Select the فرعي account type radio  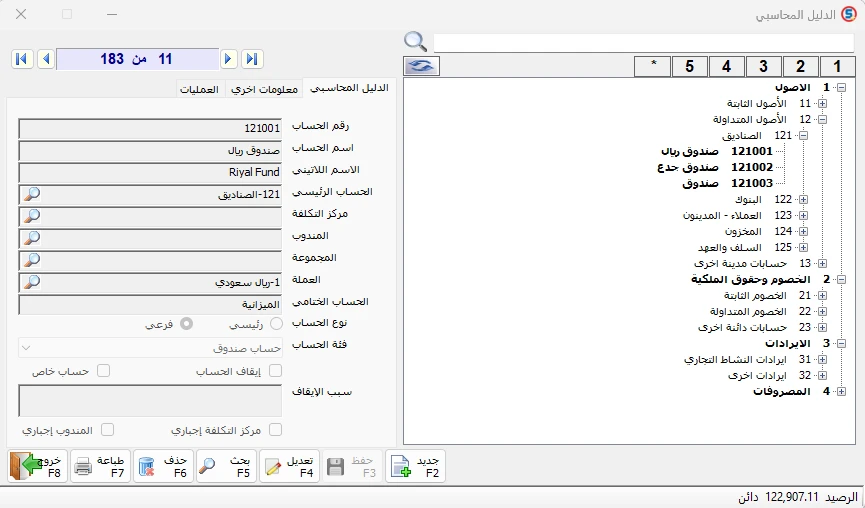[186, 324]
